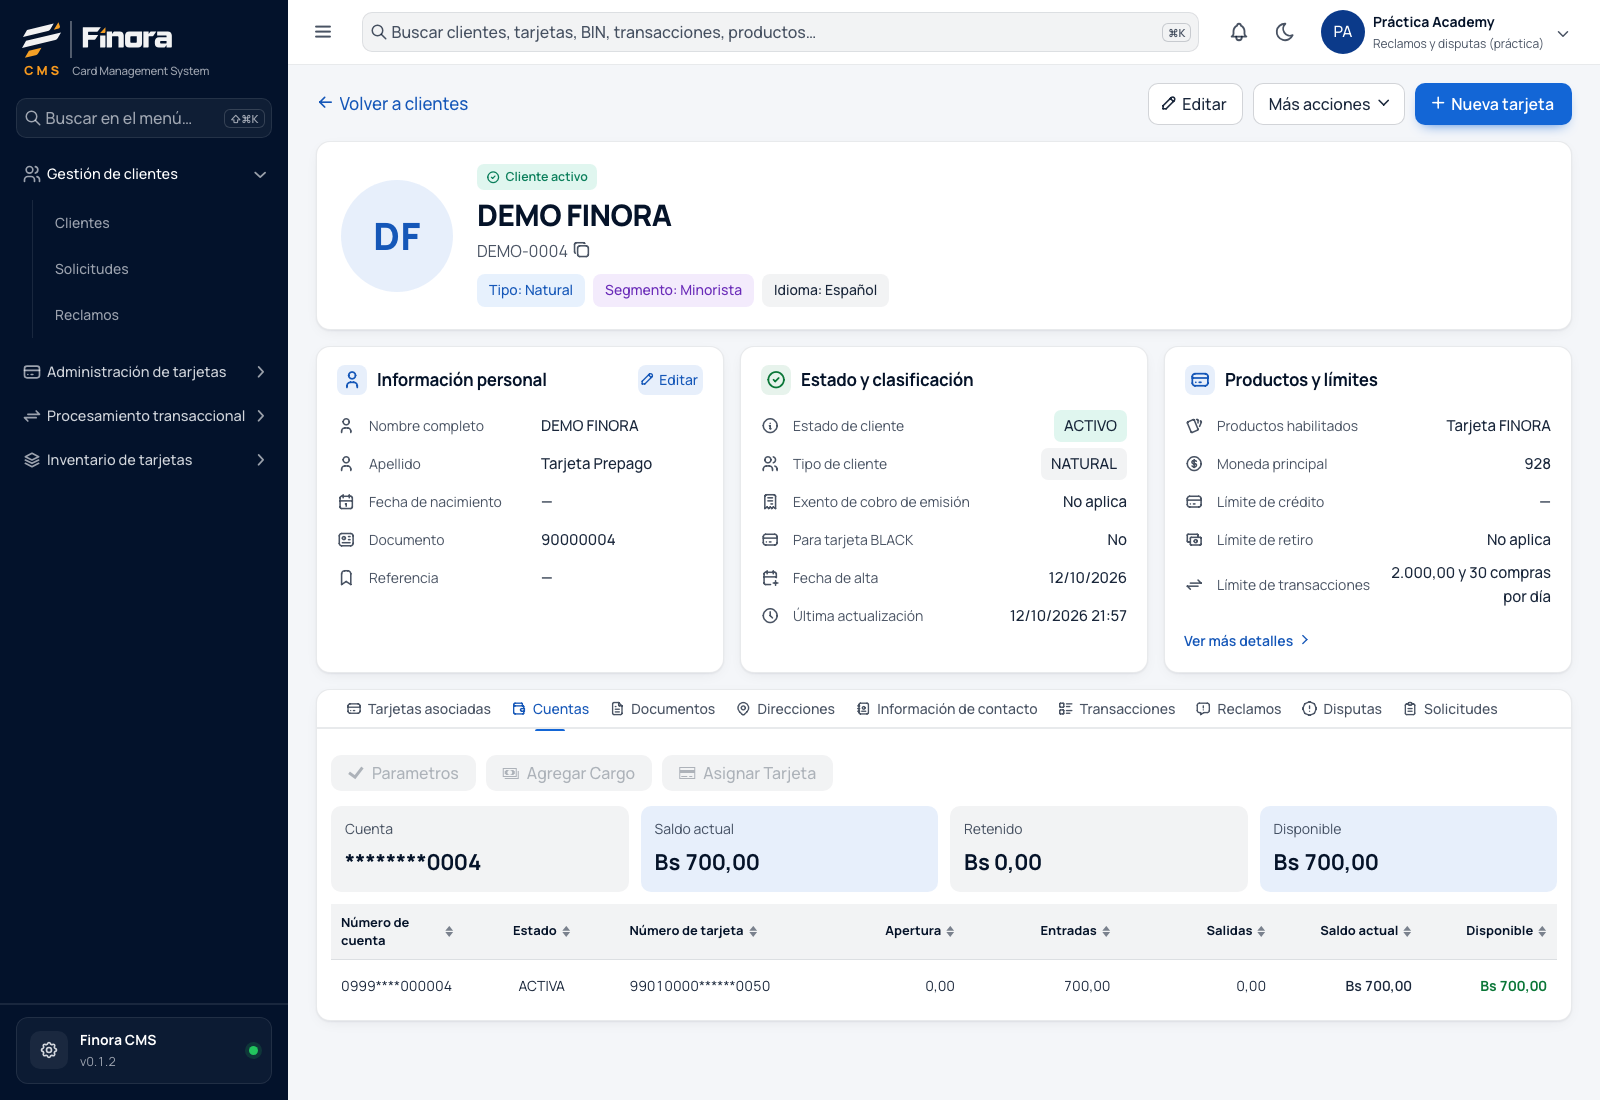
Task: Click the Información personal section icon
Action: click(352, 380)
